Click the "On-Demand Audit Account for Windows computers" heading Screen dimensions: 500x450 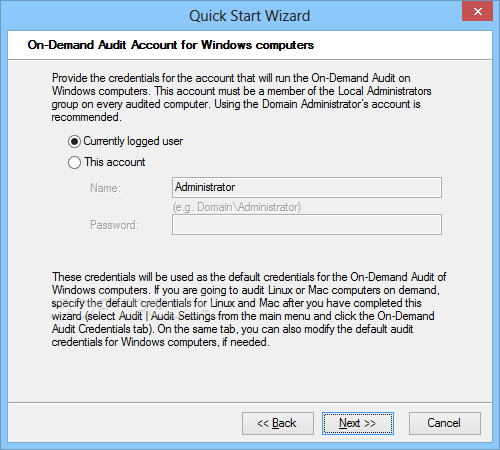pyautogui.click(x=171, y=45)
